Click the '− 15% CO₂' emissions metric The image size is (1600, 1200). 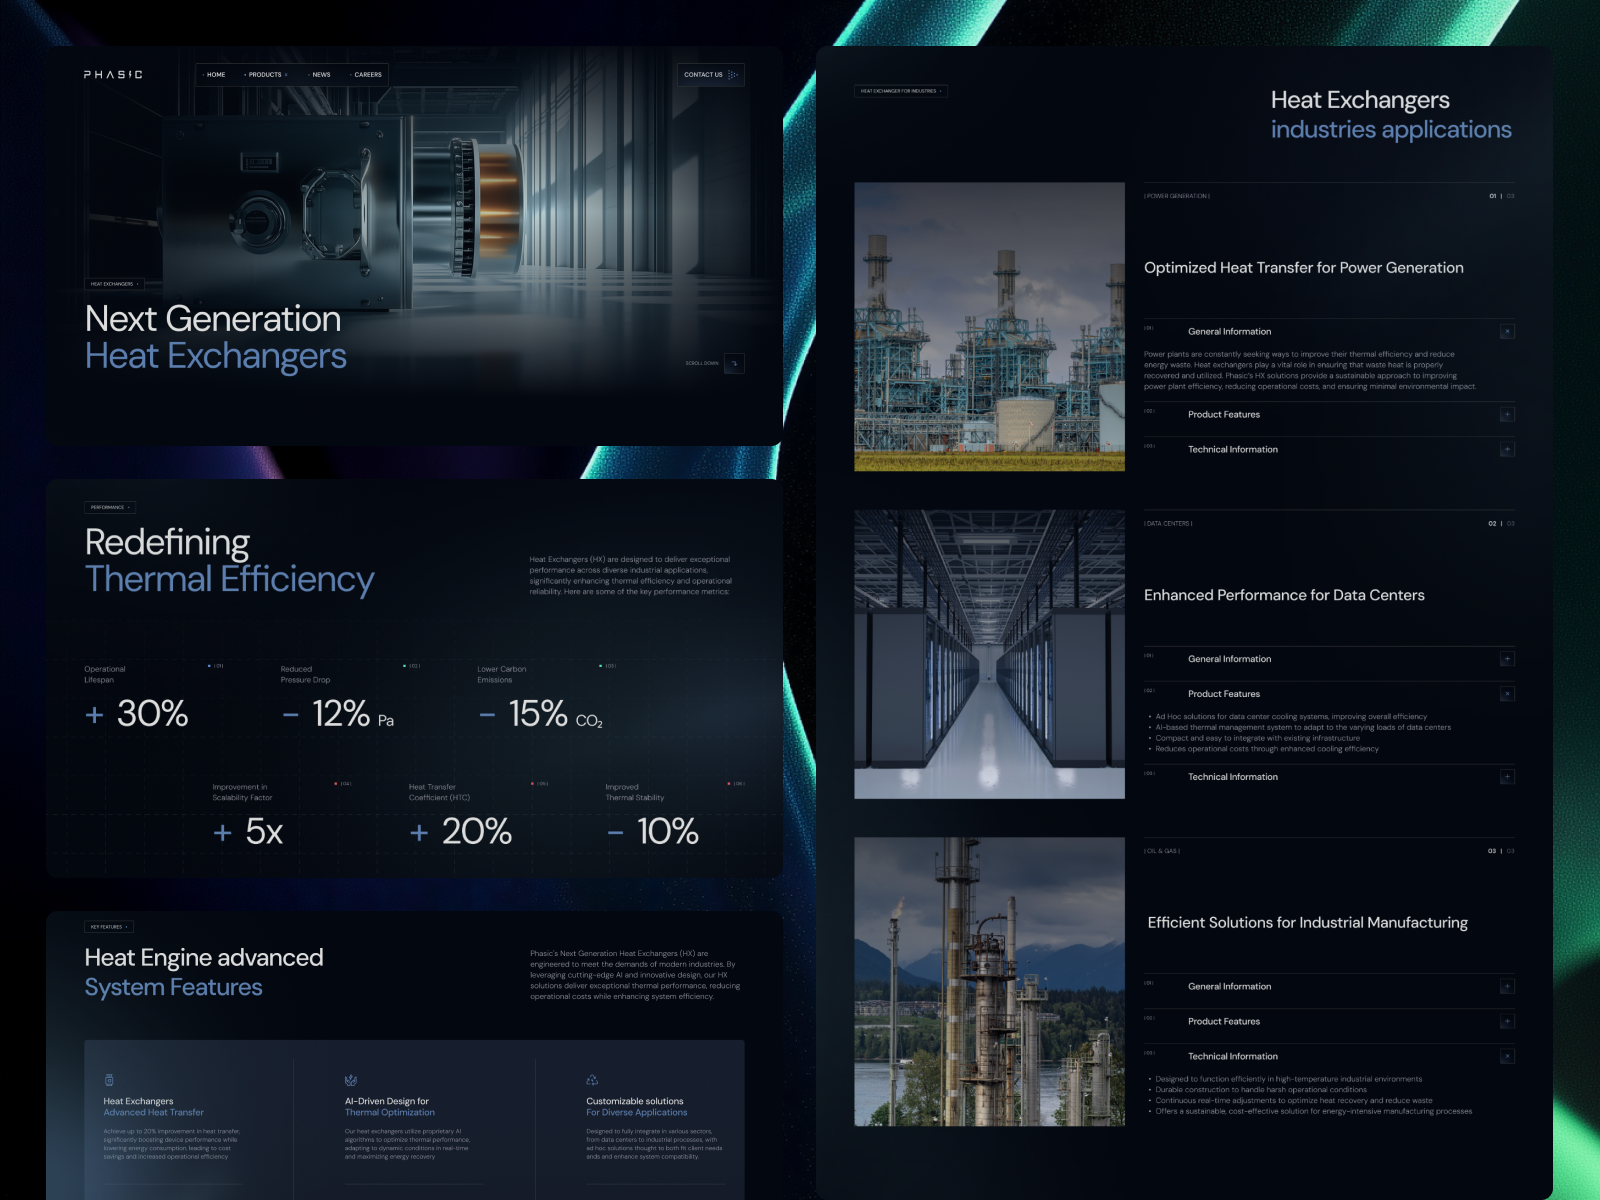pyautogui.click(x=541, y=714)
